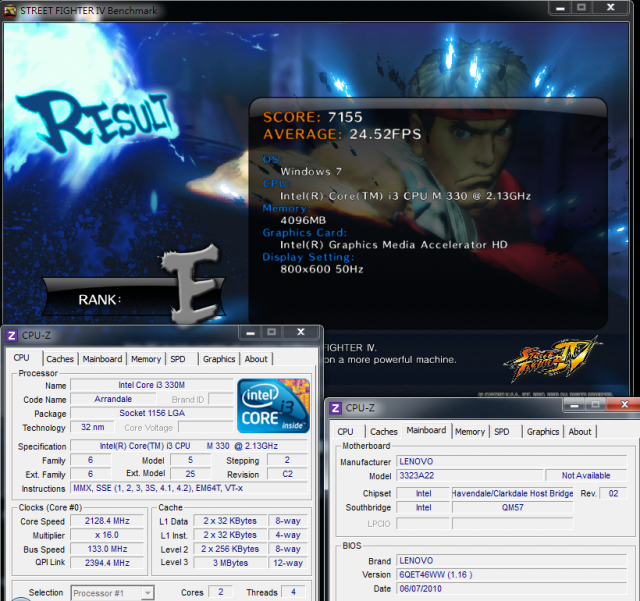
Task: Click the Southbridge QM57 value
Action: coord(513,508)
